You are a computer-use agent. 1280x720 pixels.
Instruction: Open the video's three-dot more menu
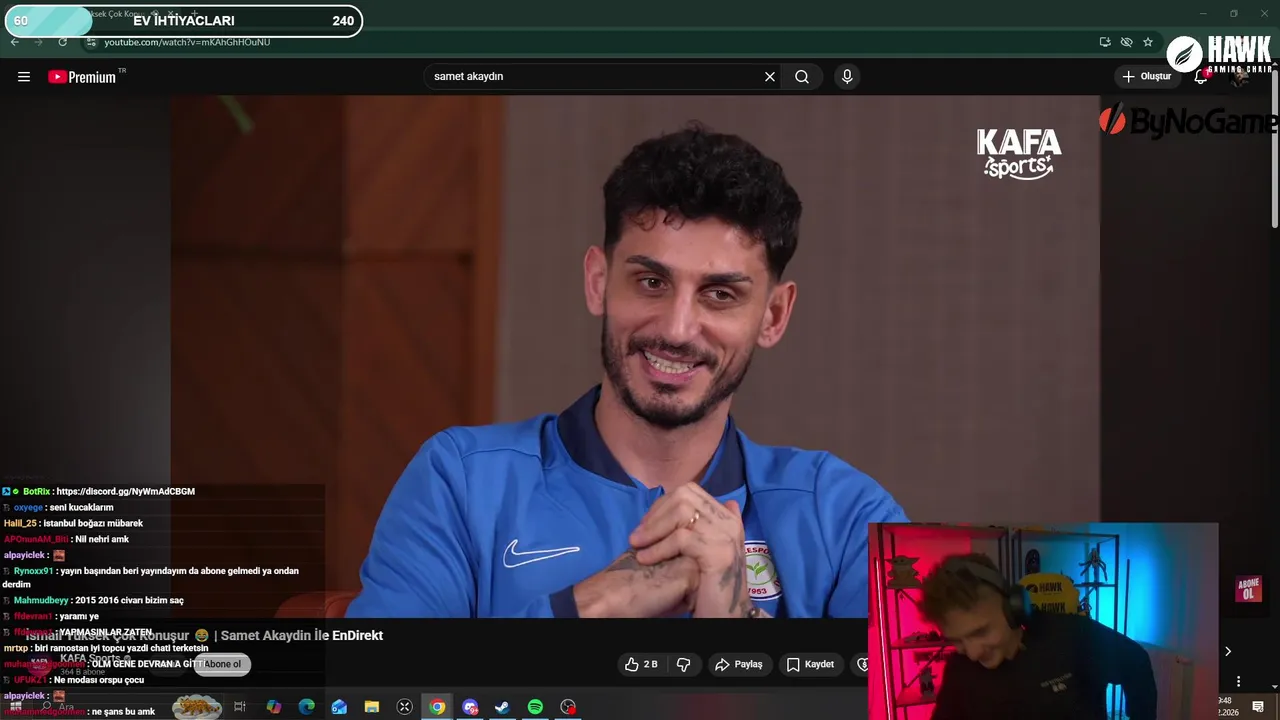1239,681
